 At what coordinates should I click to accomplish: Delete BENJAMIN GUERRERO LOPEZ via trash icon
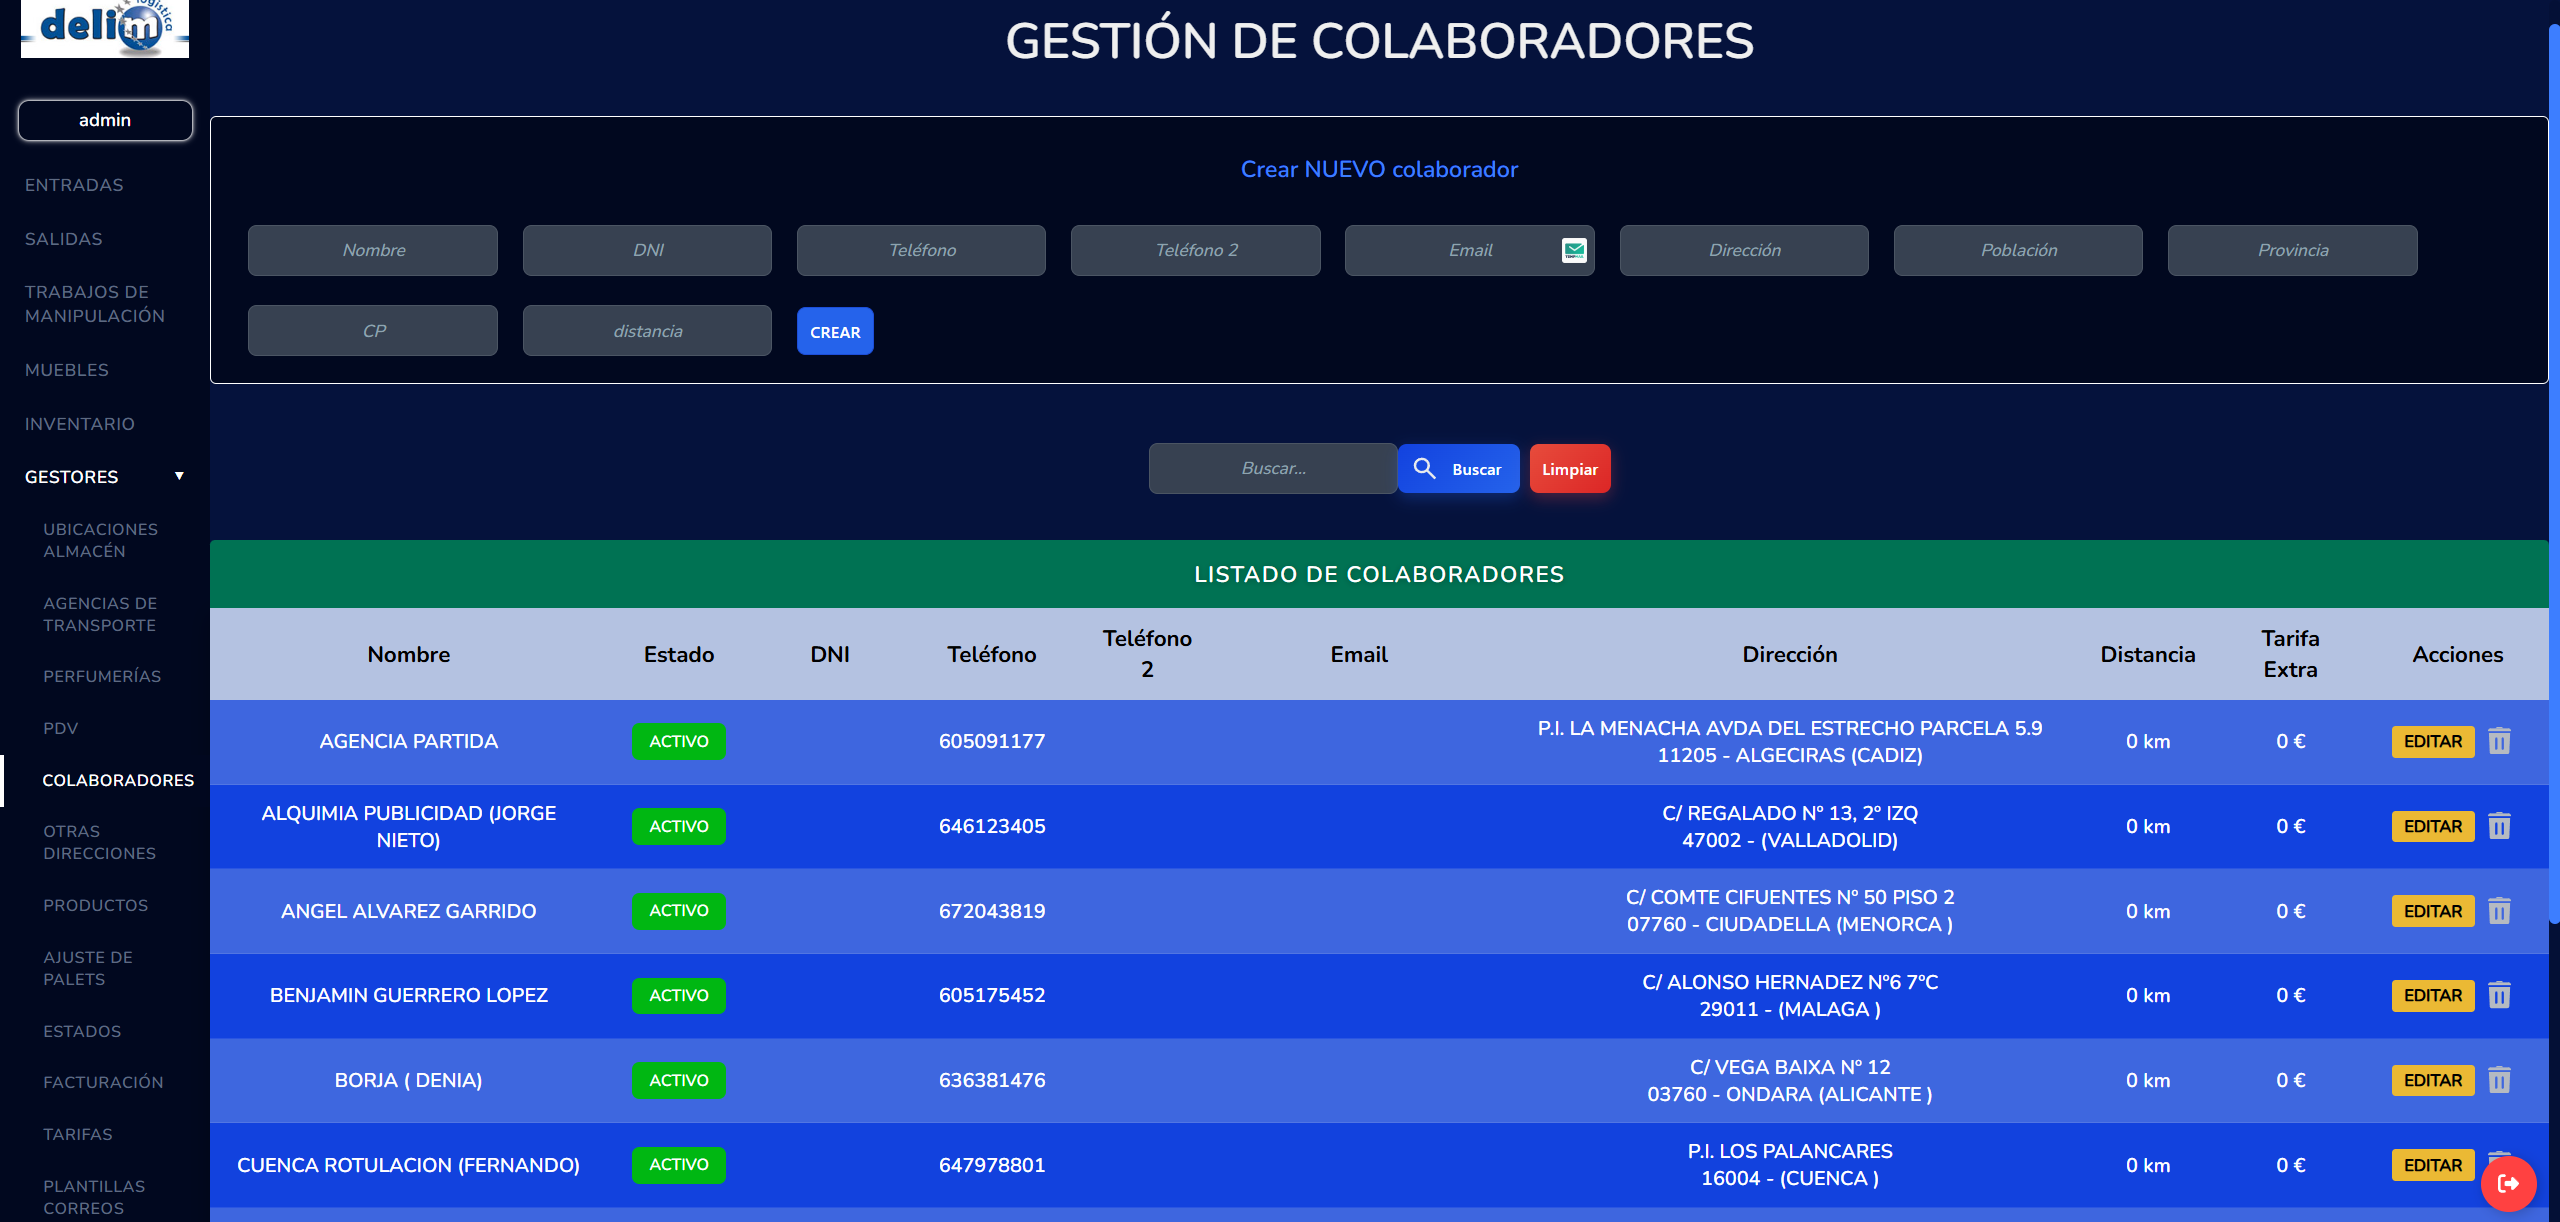point(2500,995)
